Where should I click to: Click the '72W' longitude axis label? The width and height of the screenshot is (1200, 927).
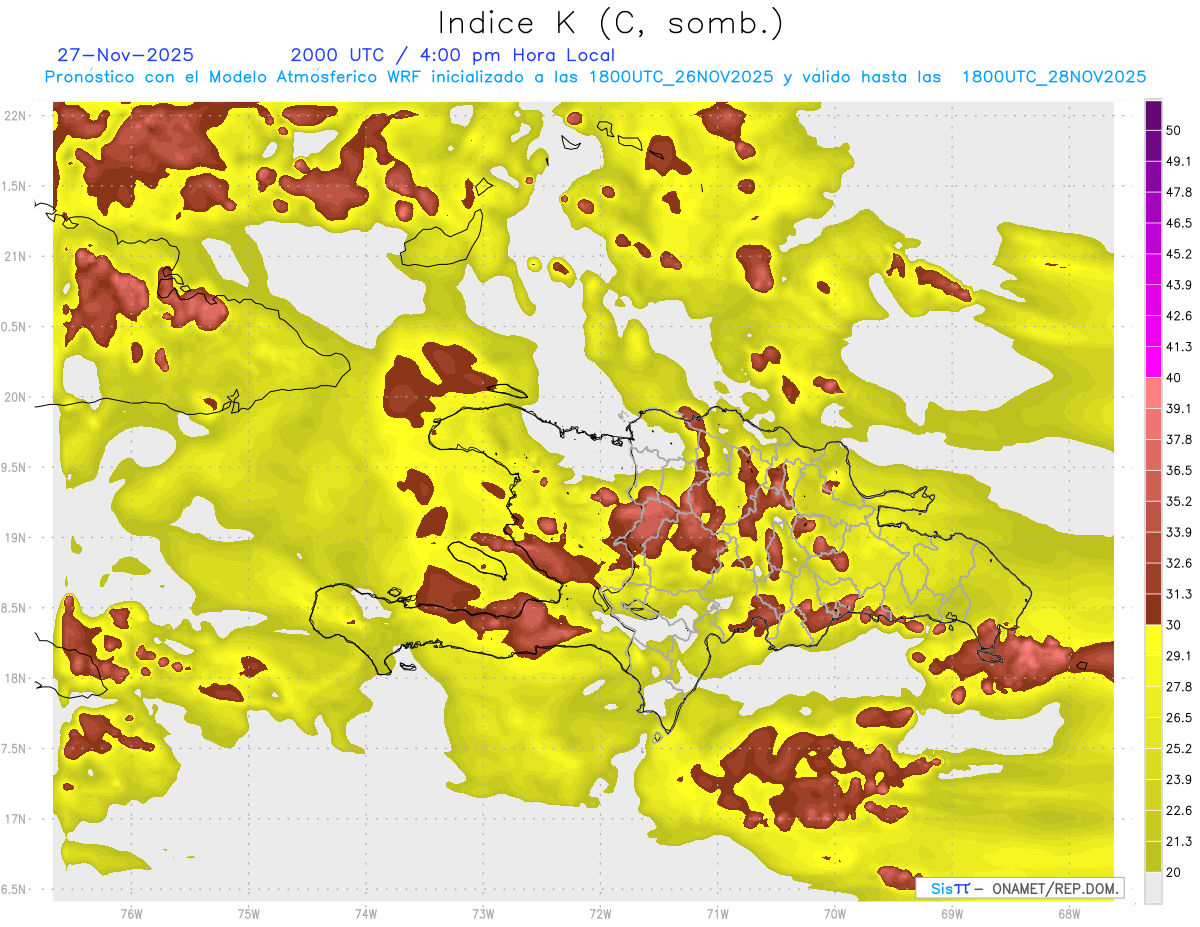(x=600, y=914)
